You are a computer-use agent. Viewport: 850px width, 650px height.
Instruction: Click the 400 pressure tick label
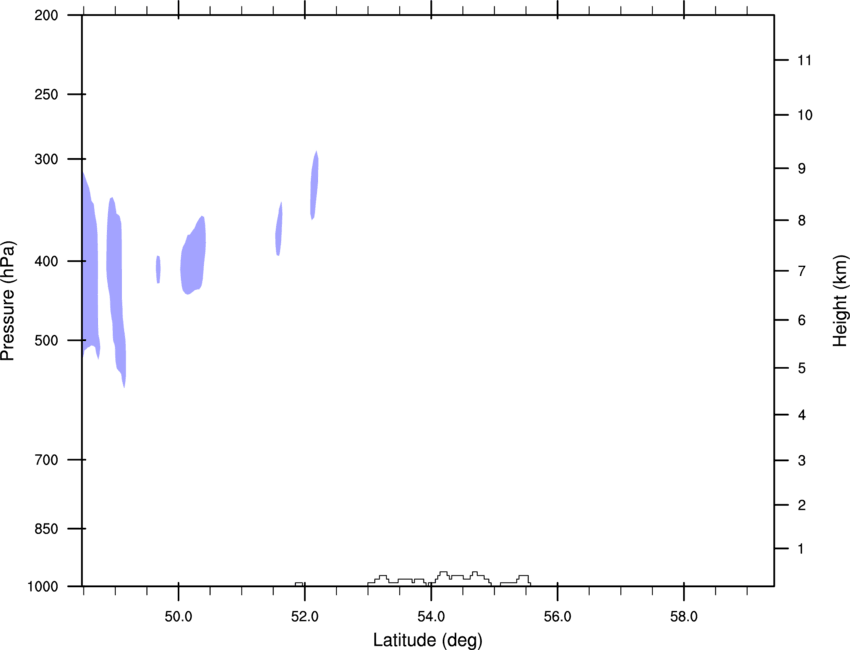tap(46, 261)
